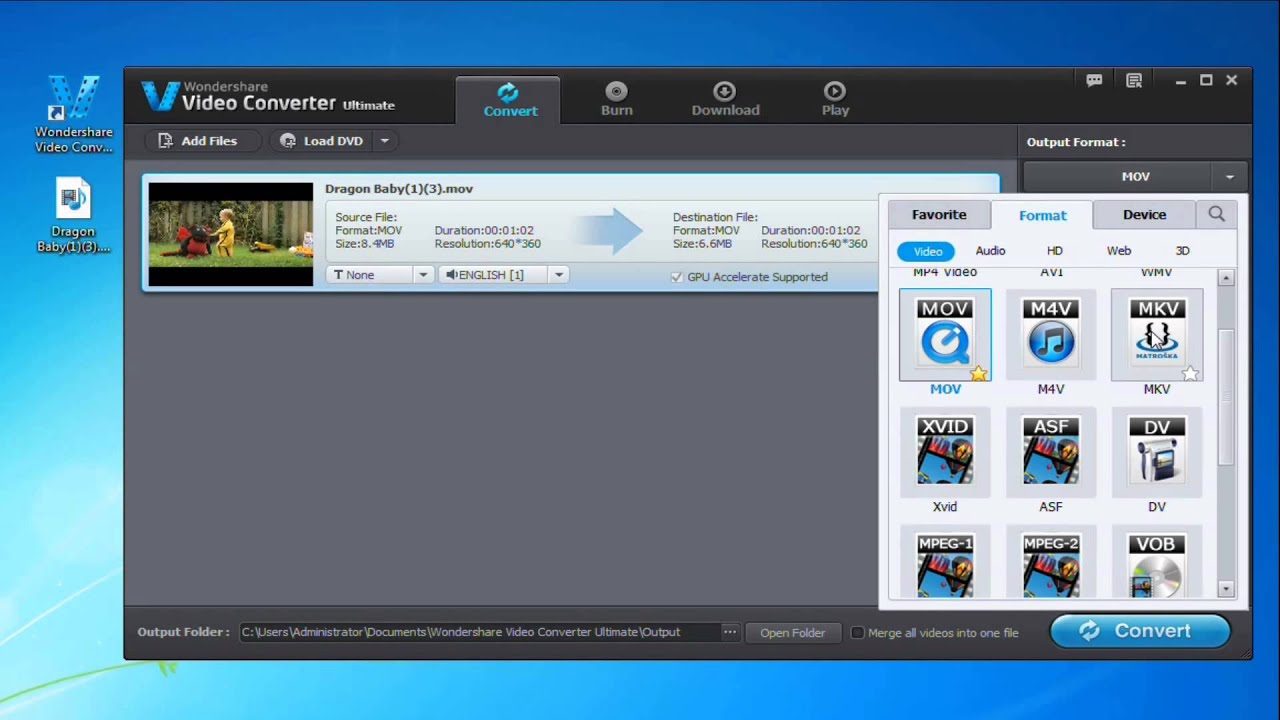Open the Device tab

[x=1144, y=214]
